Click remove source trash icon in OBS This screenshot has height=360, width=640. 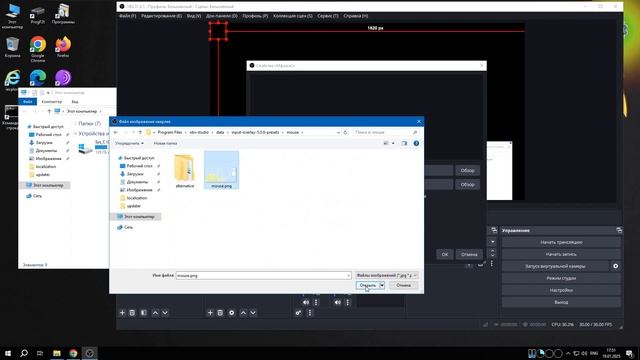[220, 313]
